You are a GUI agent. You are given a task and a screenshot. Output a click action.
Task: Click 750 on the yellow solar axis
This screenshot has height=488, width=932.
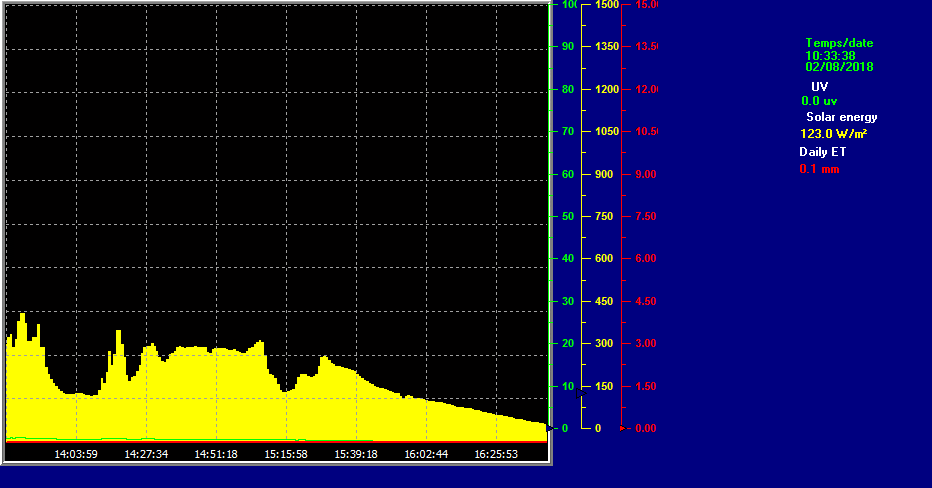tap(605, 216)
